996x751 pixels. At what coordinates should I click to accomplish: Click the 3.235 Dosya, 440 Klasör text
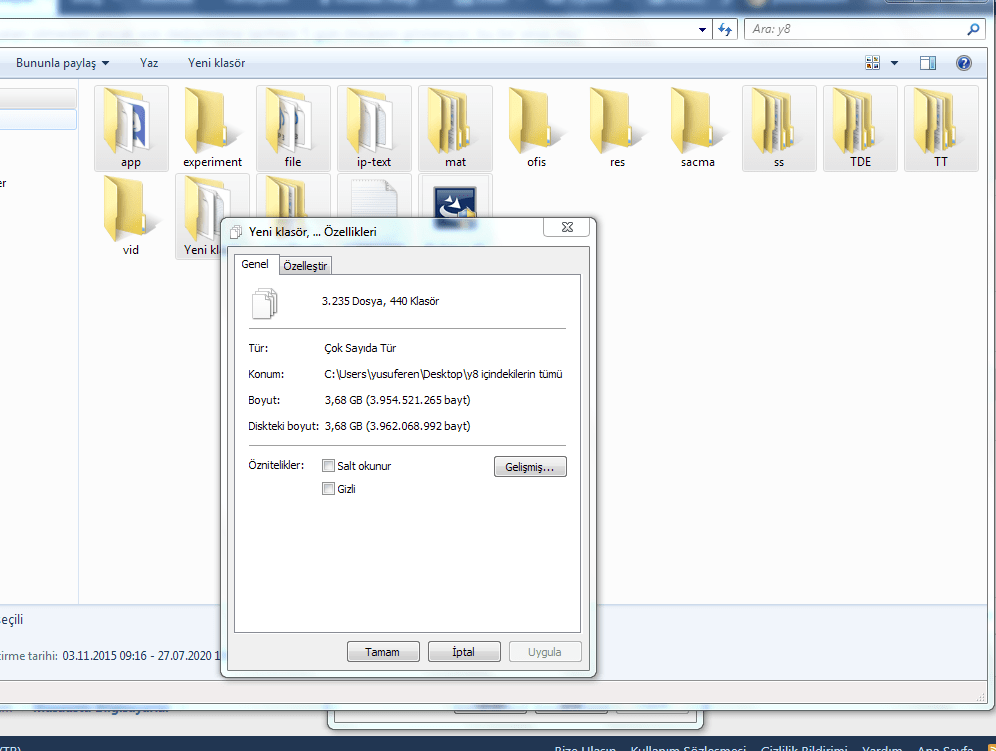pos(380,301)
